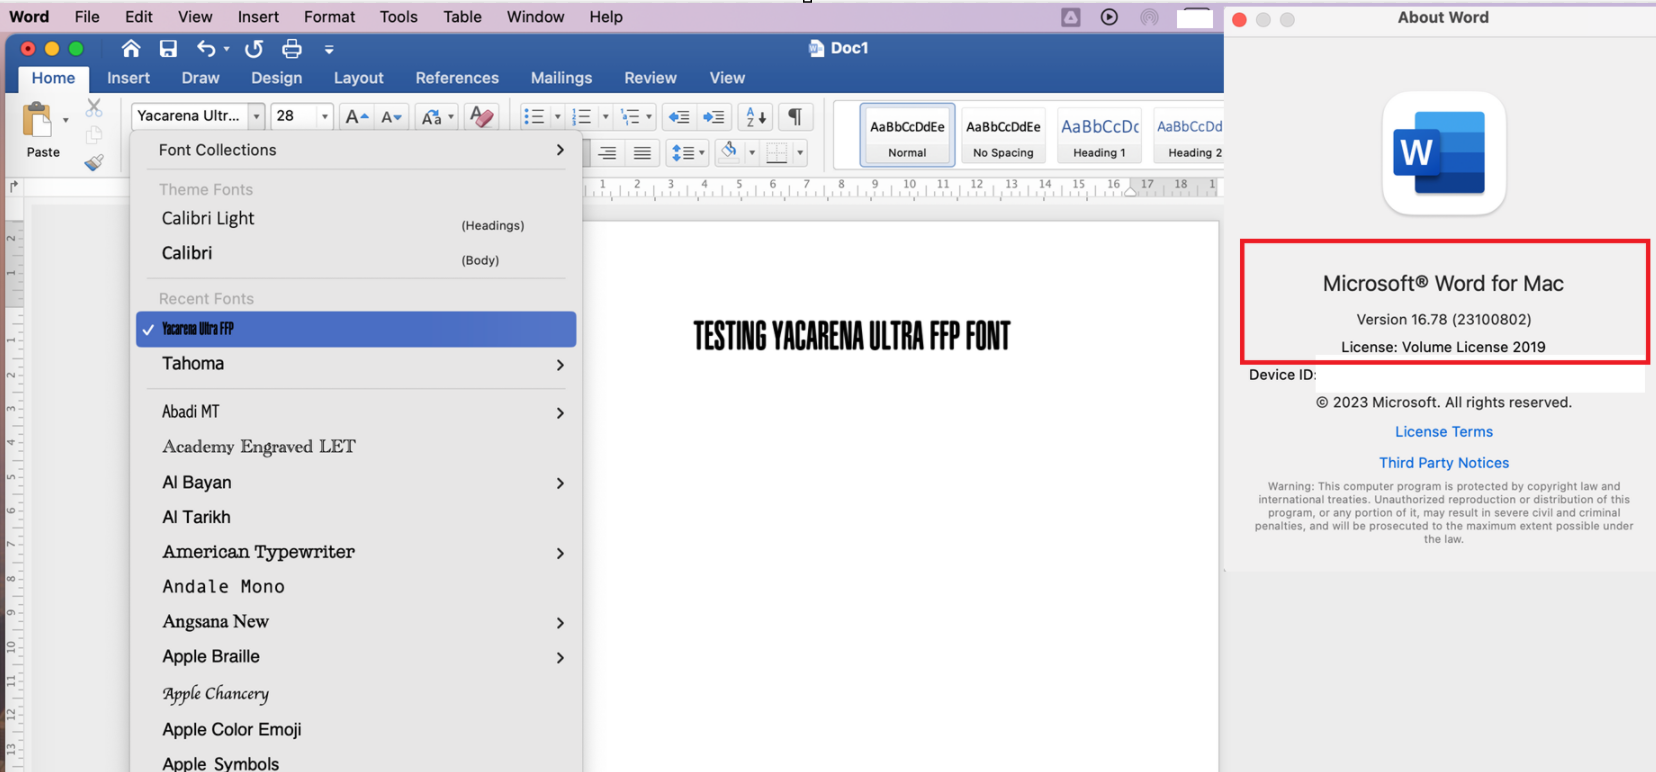This screenshot has height=772, width=1656.
Task: Open the Third Party Notices link
Action: click(1443, 463)
